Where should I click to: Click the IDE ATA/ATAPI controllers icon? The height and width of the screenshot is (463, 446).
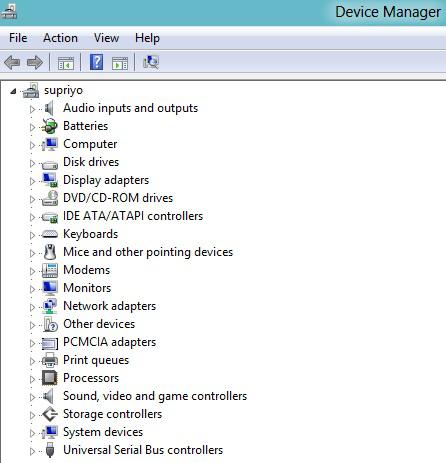click(x=50, y=217)
